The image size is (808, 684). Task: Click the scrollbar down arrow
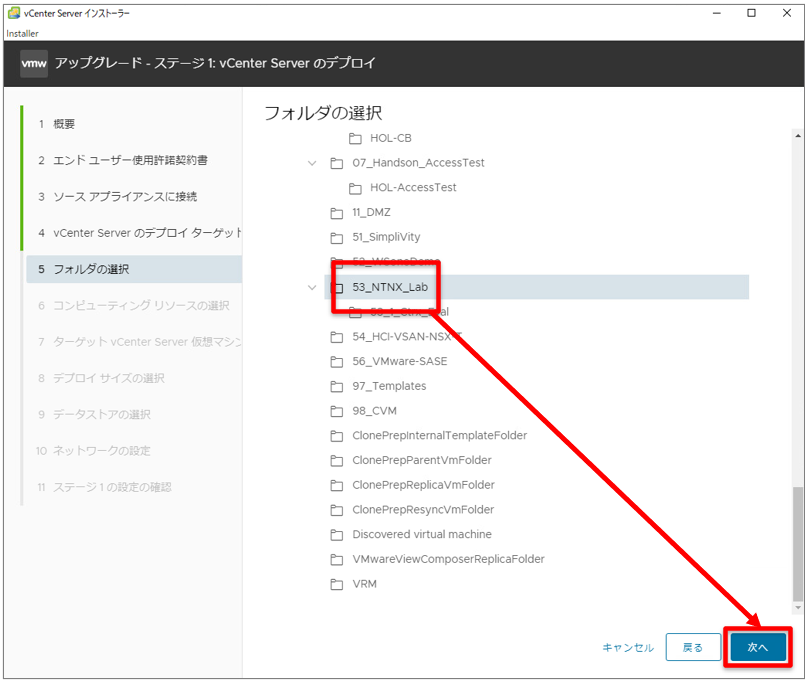[798, 608]
